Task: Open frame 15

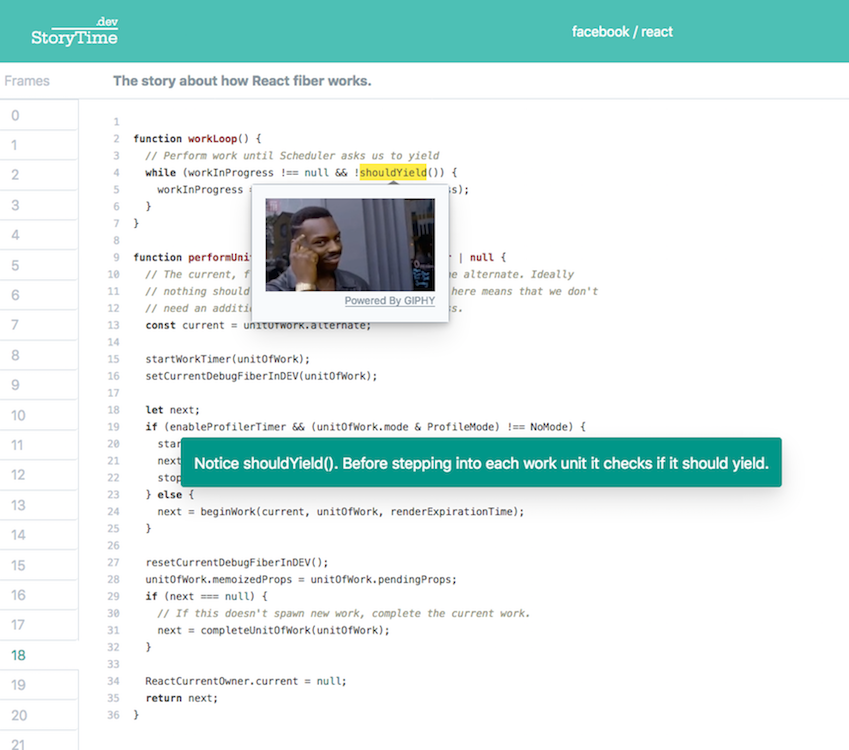Action: 39,565
